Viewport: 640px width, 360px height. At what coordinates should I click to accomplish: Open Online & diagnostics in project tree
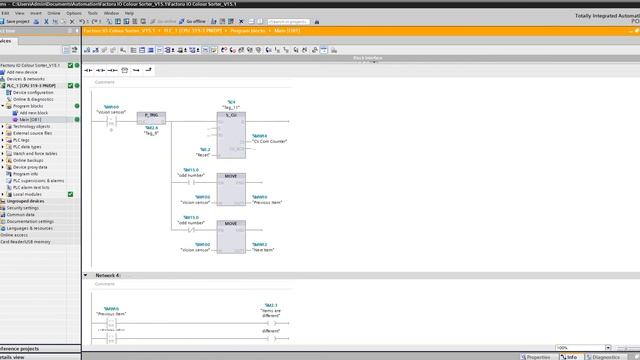(x=33, y=99)
